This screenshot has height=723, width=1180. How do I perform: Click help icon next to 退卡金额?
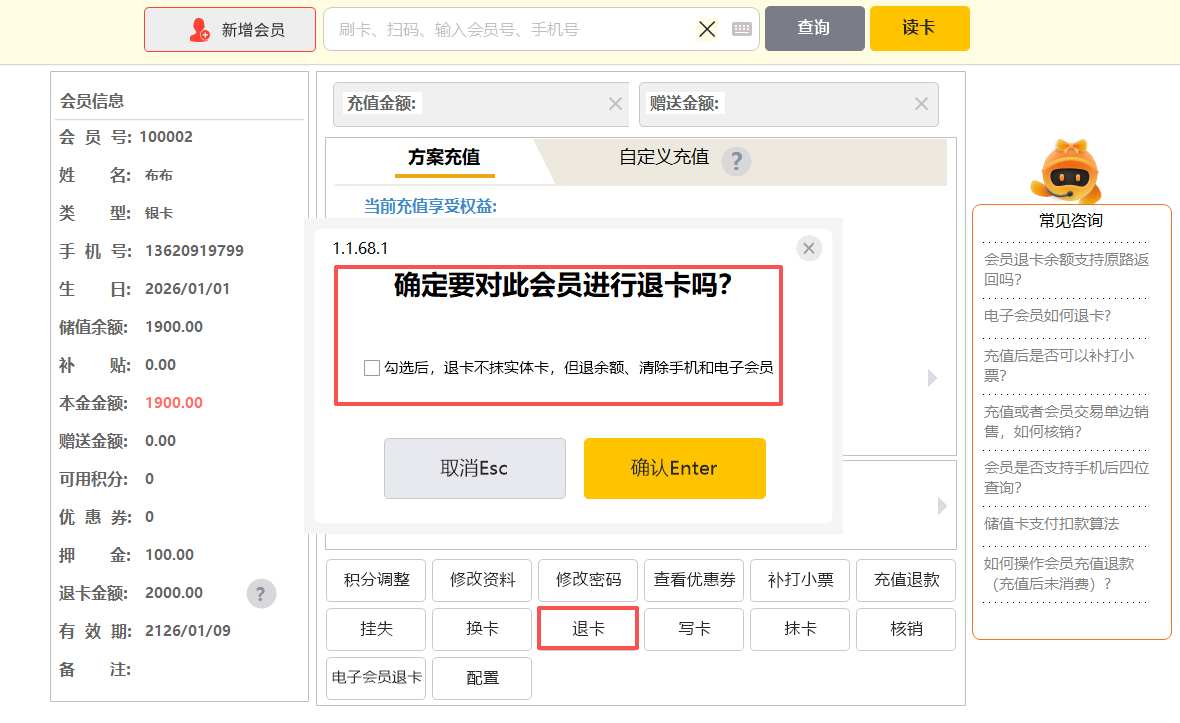point(261,593)
